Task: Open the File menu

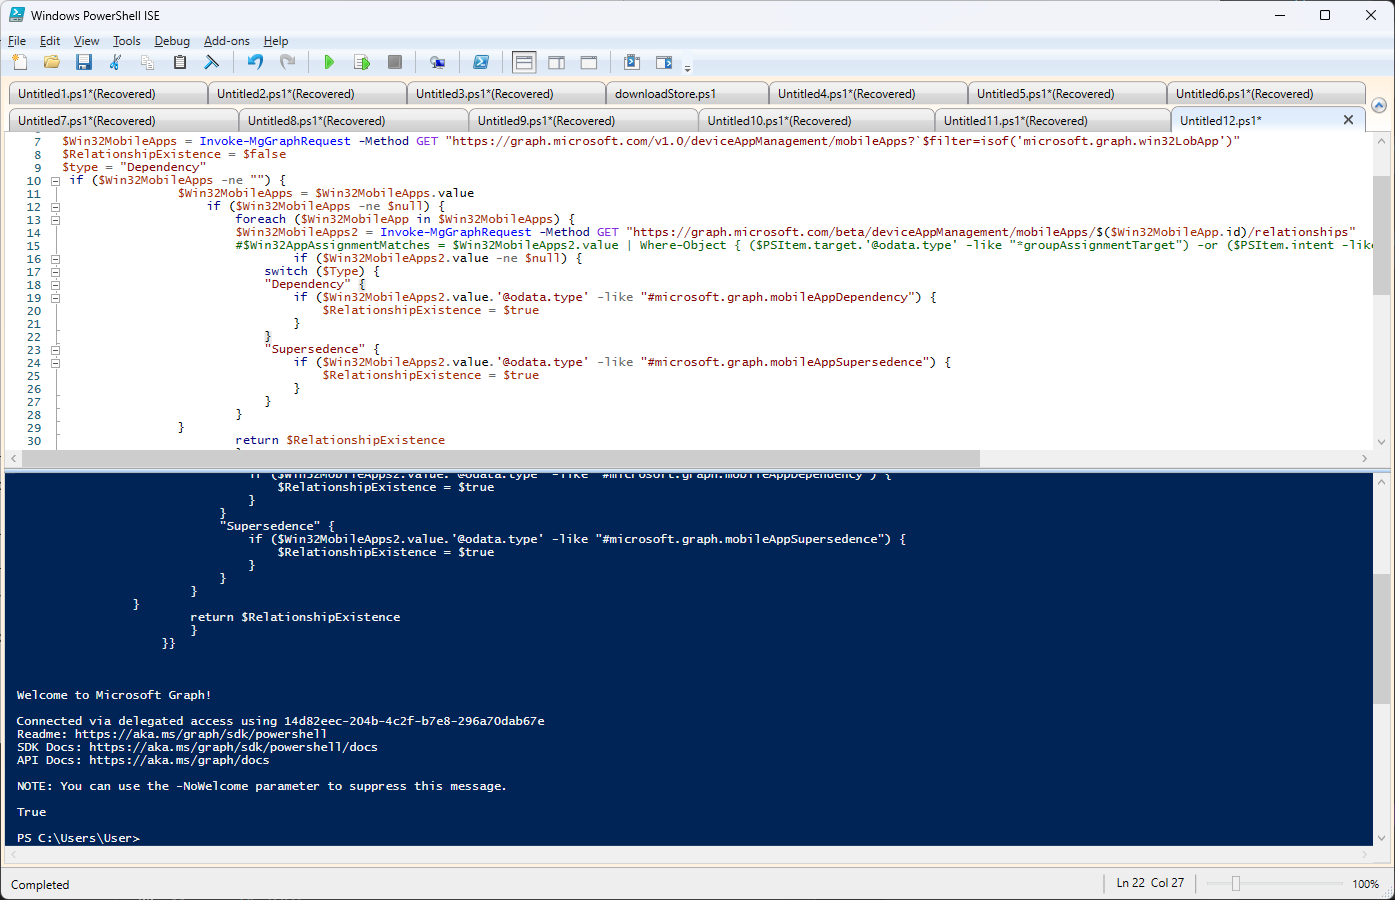Action: click(17, 41)
